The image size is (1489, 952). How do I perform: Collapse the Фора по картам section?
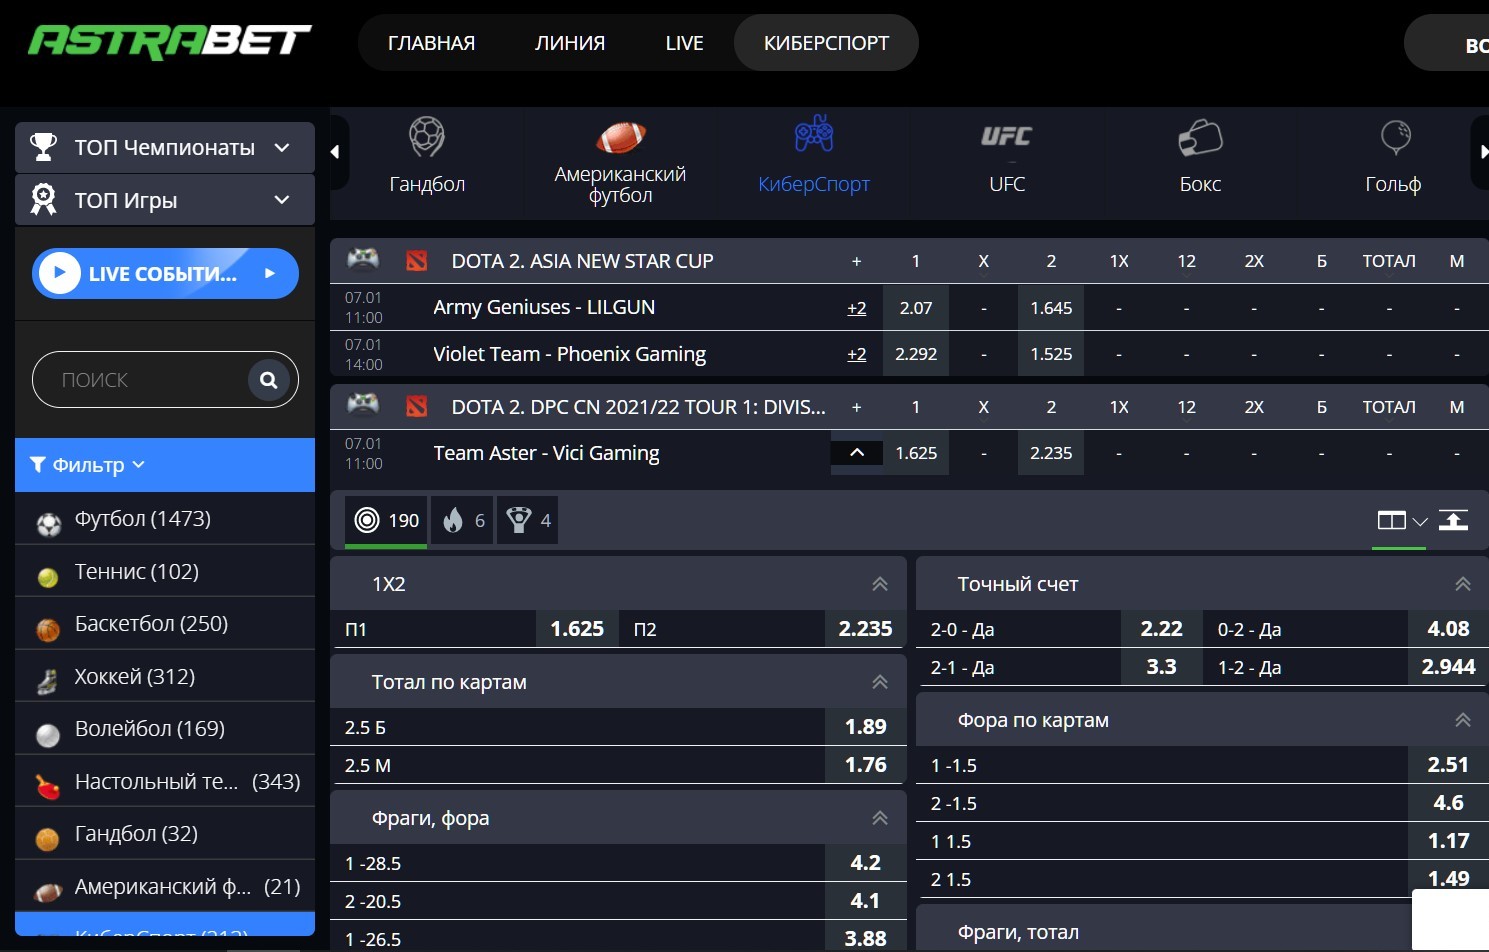(x=1463, y=720)
